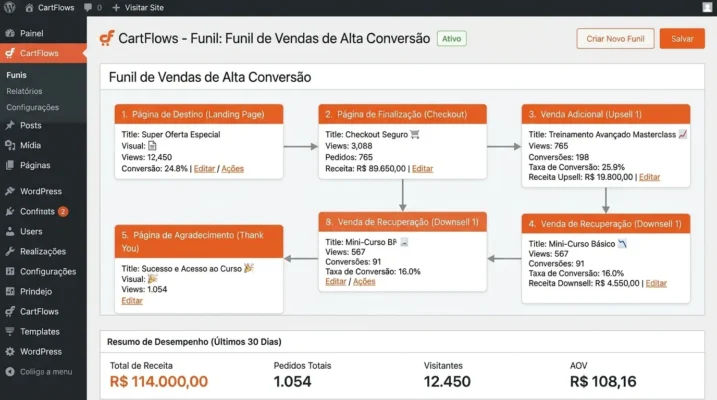Click the shopping cart icon after Checkout Seguro
The width and height of the screenshot is (717, 400).
415,134
